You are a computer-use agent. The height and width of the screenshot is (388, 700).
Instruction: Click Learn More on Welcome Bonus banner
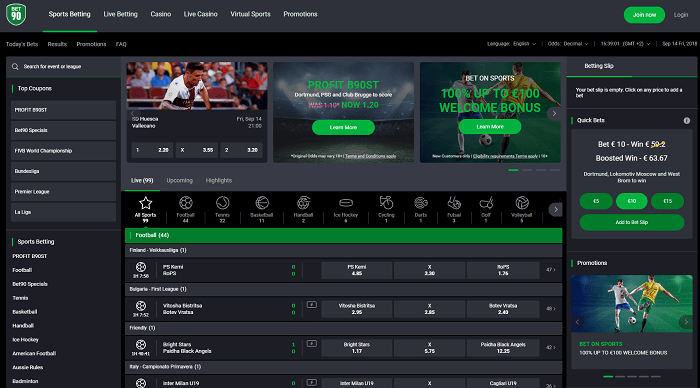tap(490, 126)
